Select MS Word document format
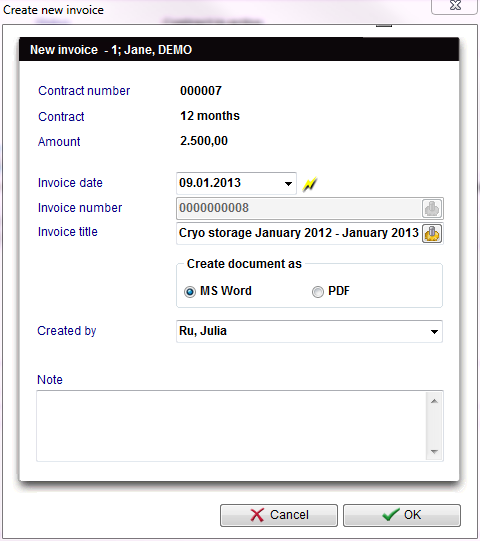This screenshot has height=541, width=480. [190, 292]
